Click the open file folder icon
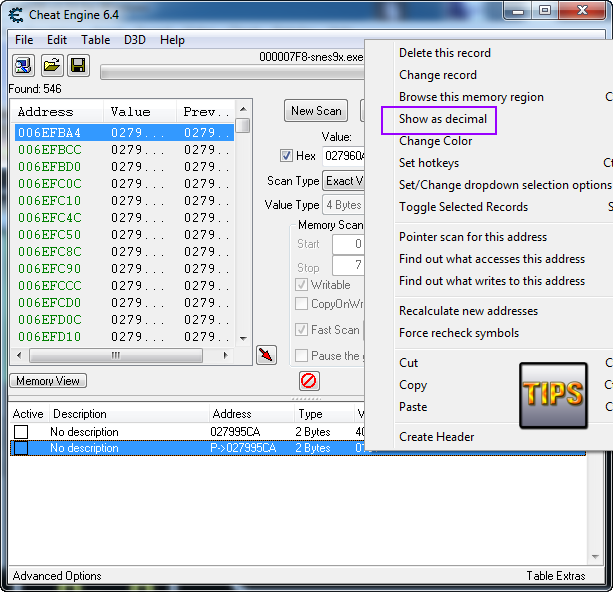This screenshot has width=613, height=592. coord(52,65)
